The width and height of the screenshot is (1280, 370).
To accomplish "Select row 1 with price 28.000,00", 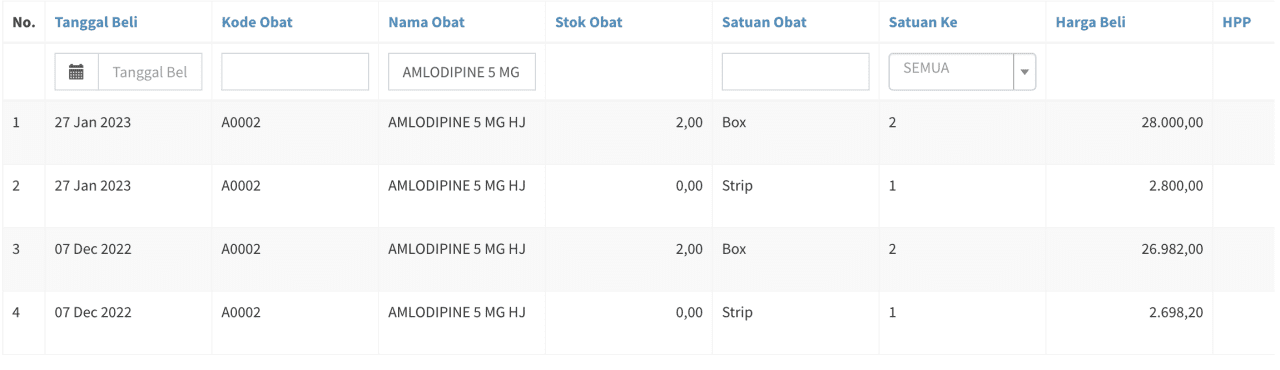I will 640,132.
